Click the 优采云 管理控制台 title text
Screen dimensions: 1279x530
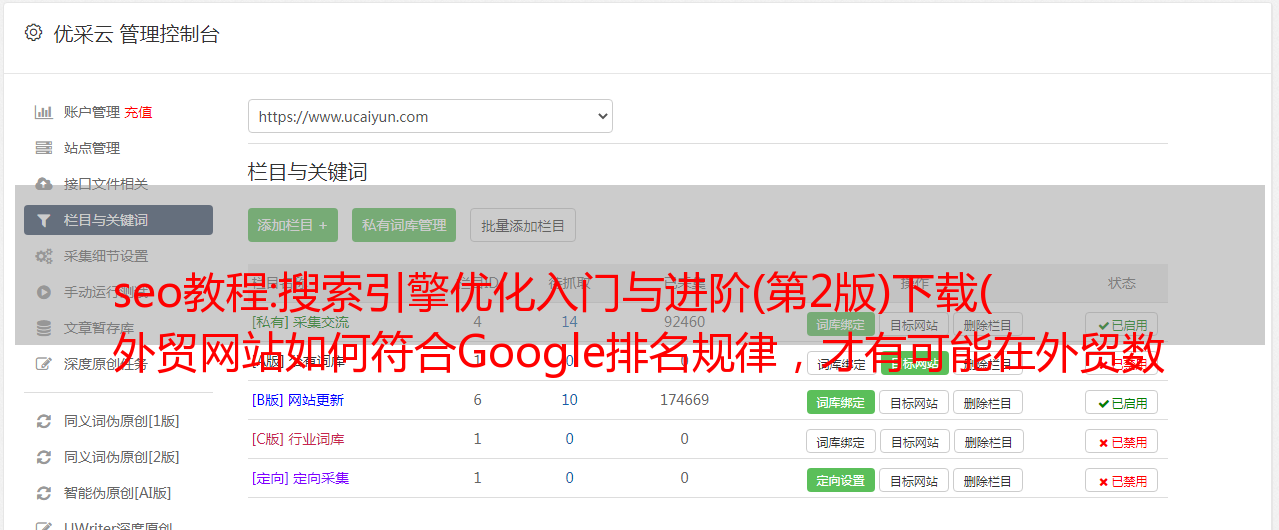(136, 34)
